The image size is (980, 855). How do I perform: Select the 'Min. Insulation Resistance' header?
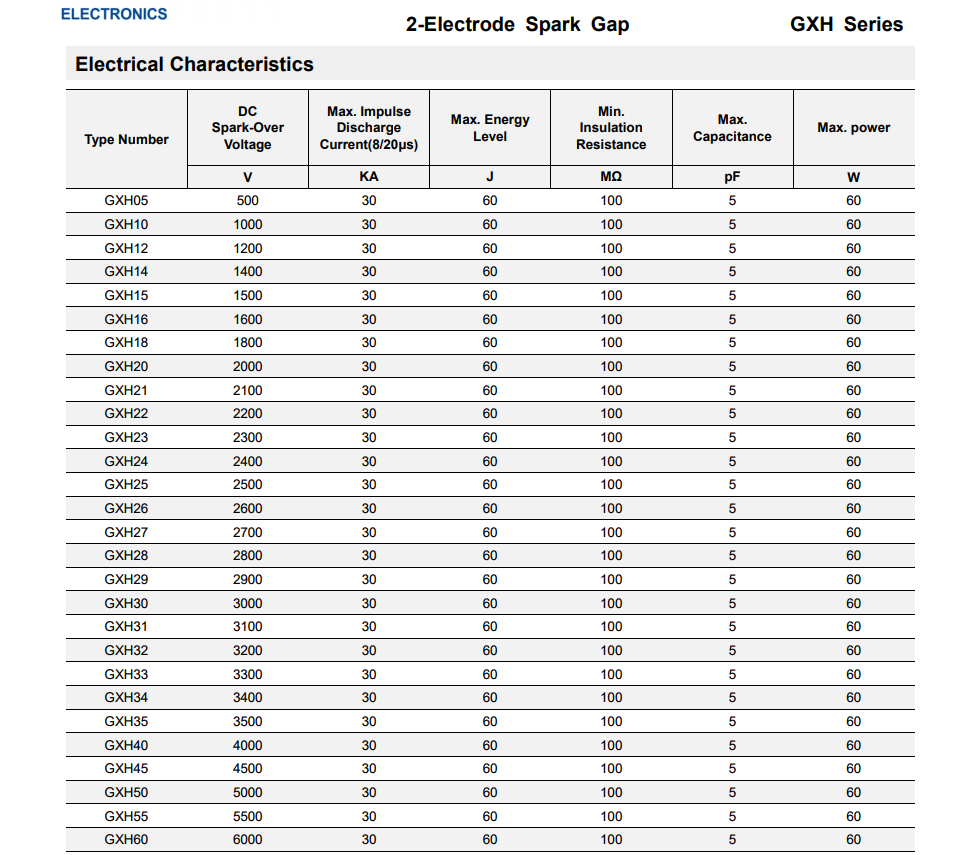611,128
